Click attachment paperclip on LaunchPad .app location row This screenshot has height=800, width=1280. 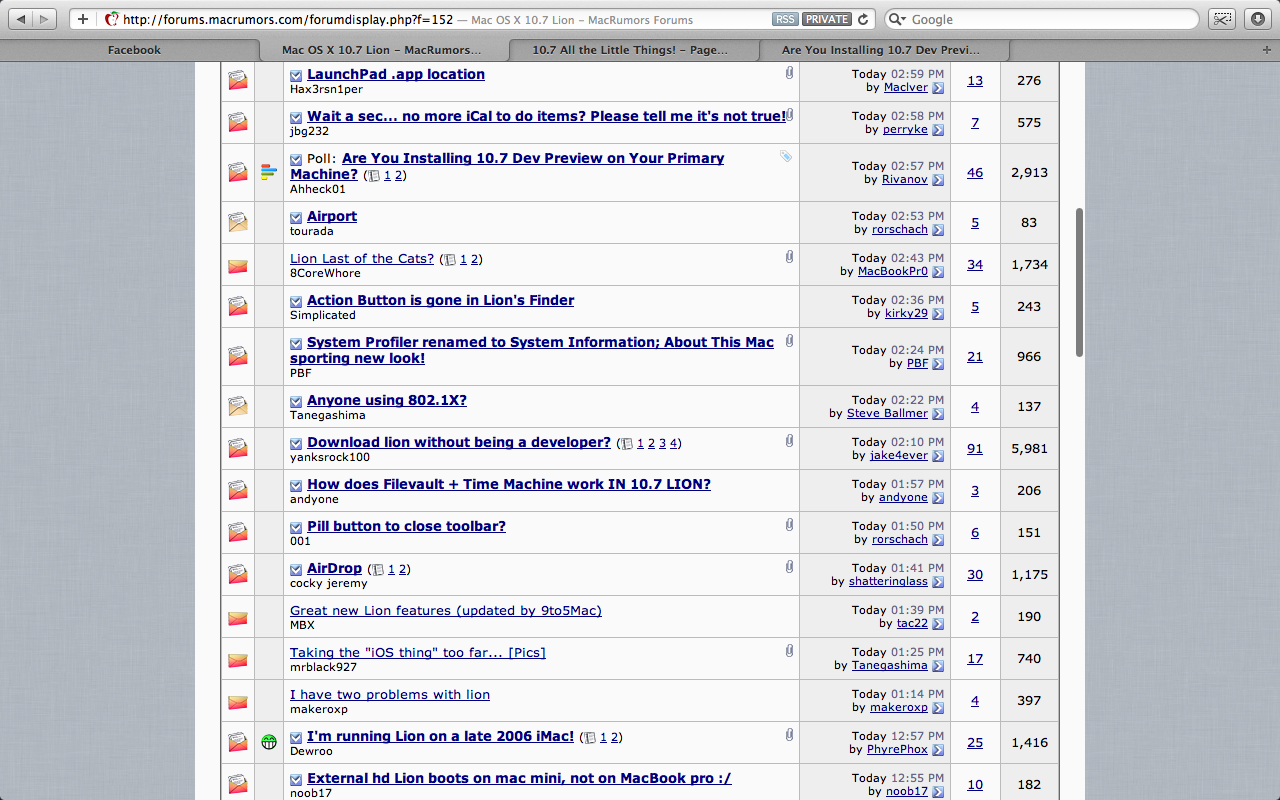[789, 73]
